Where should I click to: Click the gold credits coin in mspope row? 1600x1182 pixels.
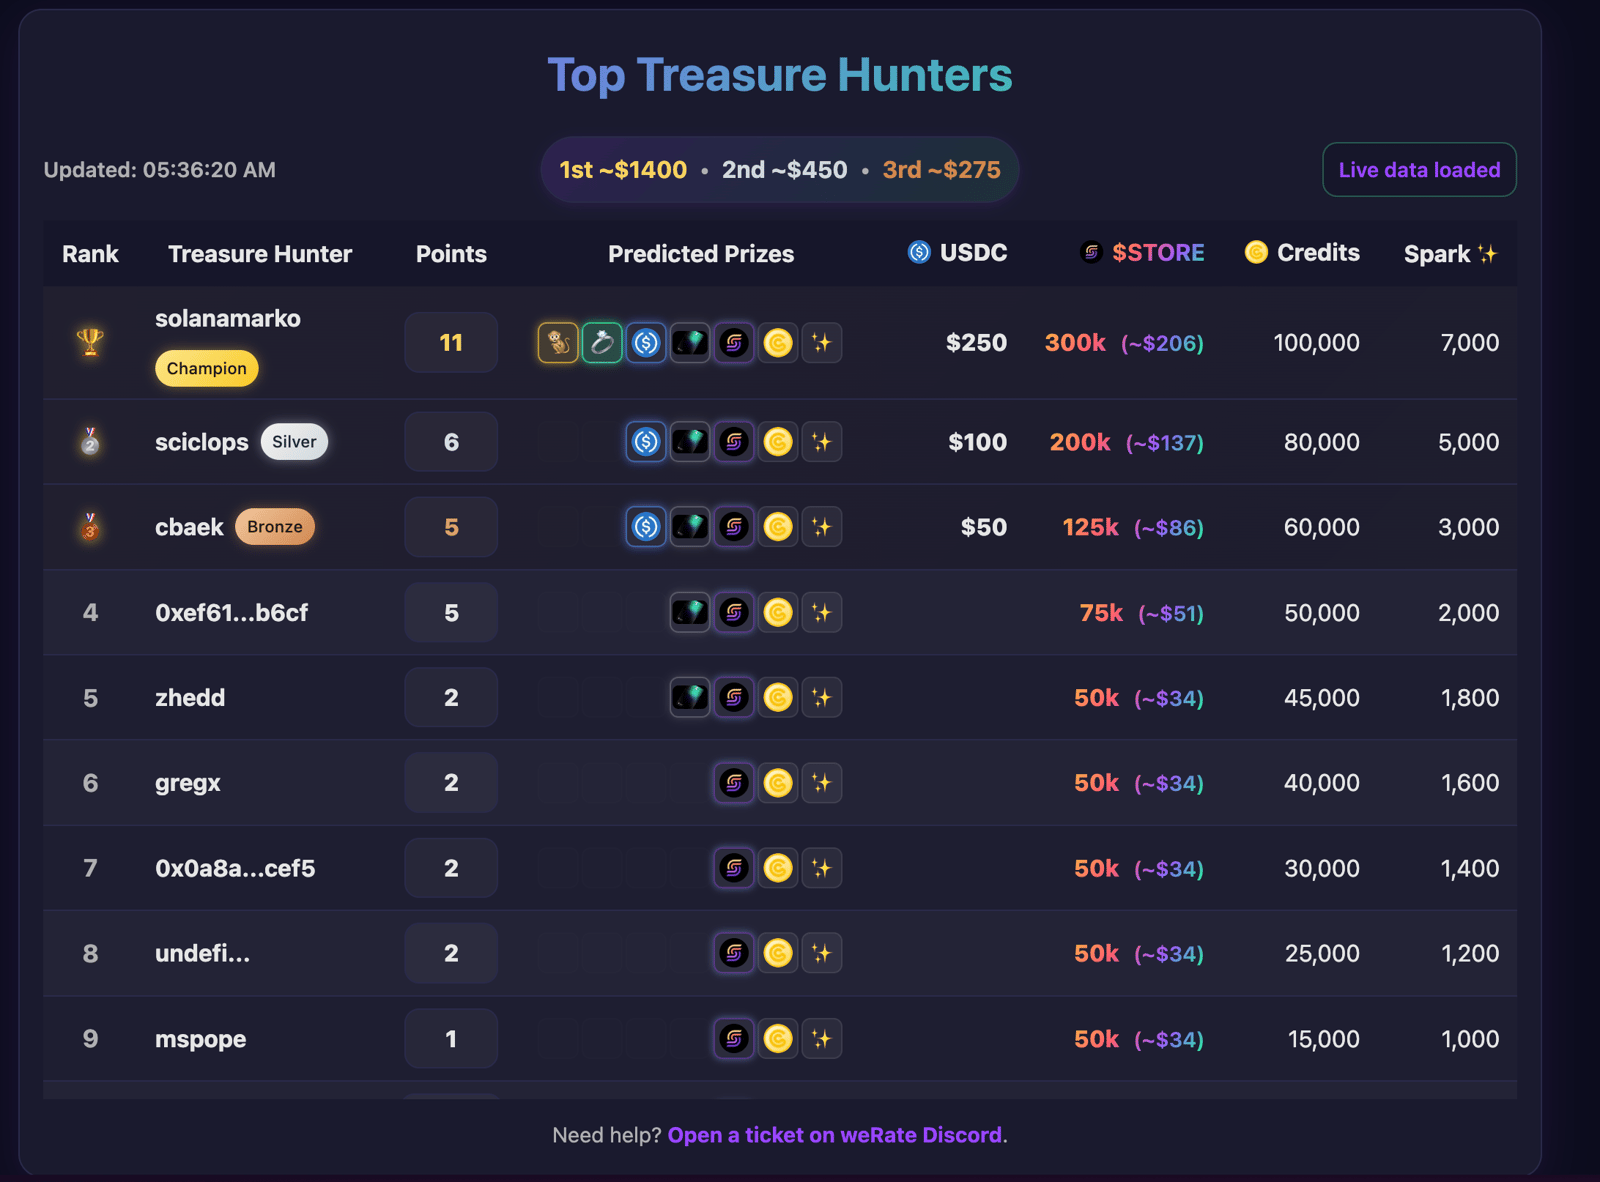[x=778, y=1039]
